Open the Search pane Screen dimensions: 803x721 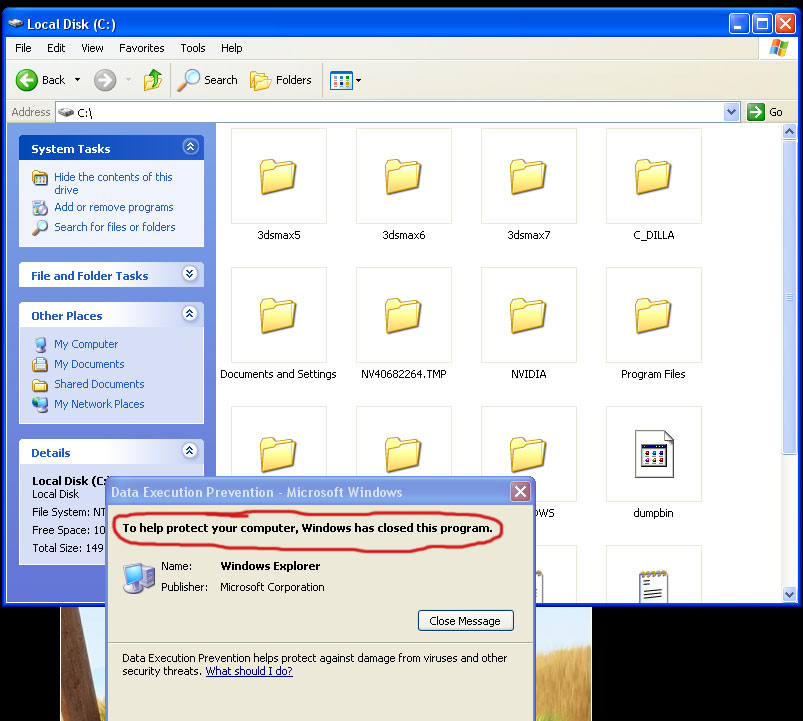click(207, 80)
